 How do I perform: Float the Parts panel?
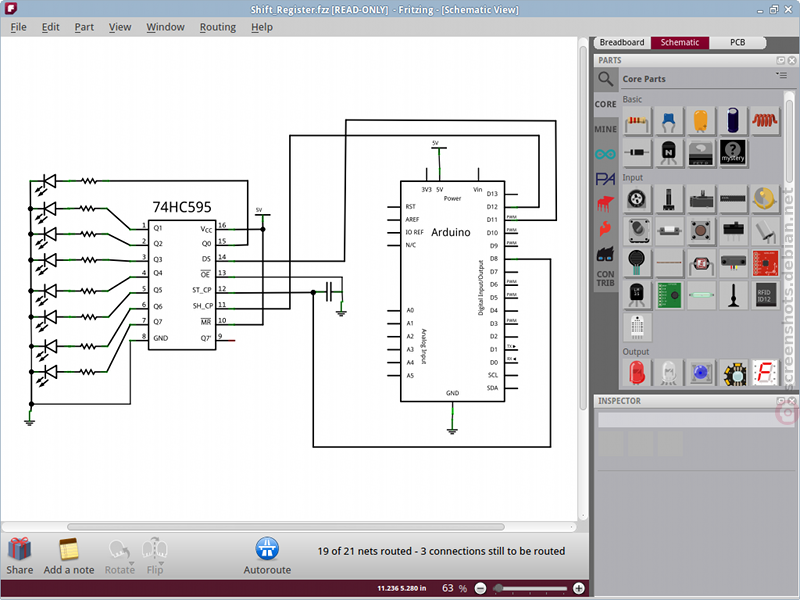(781, 60)
